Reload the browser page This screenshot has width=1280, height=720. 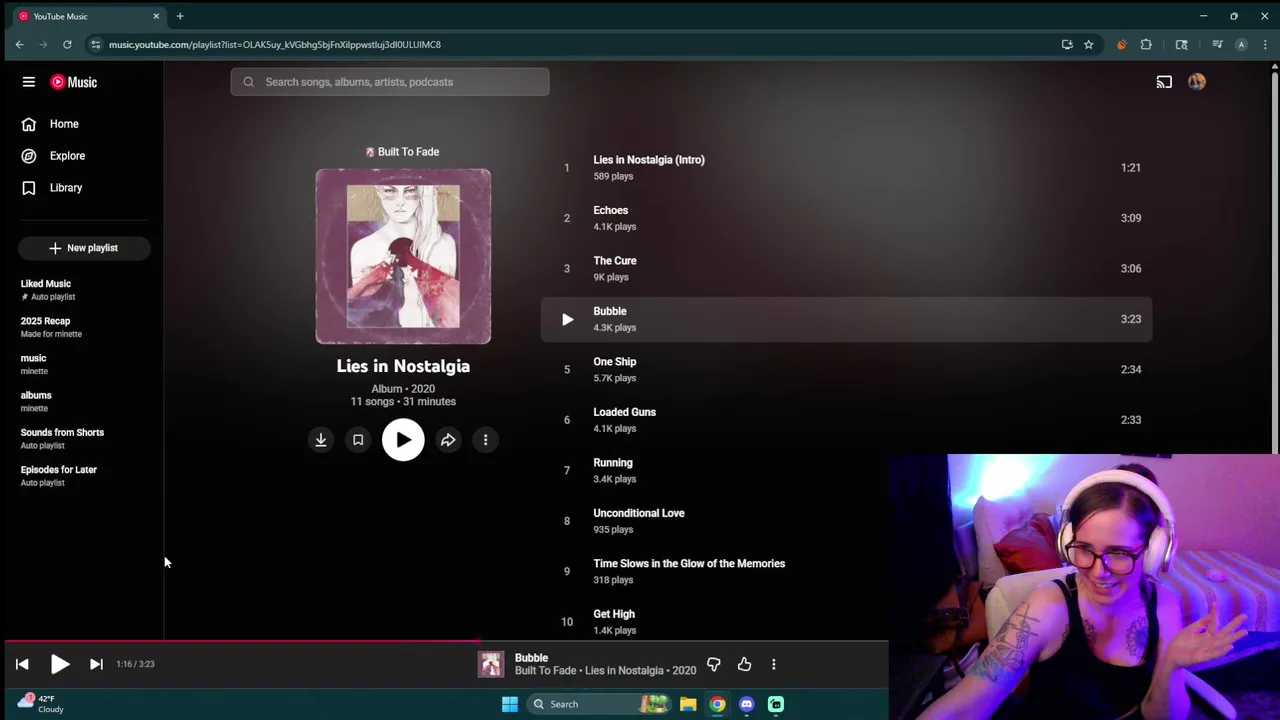click(x=67, y=44)
